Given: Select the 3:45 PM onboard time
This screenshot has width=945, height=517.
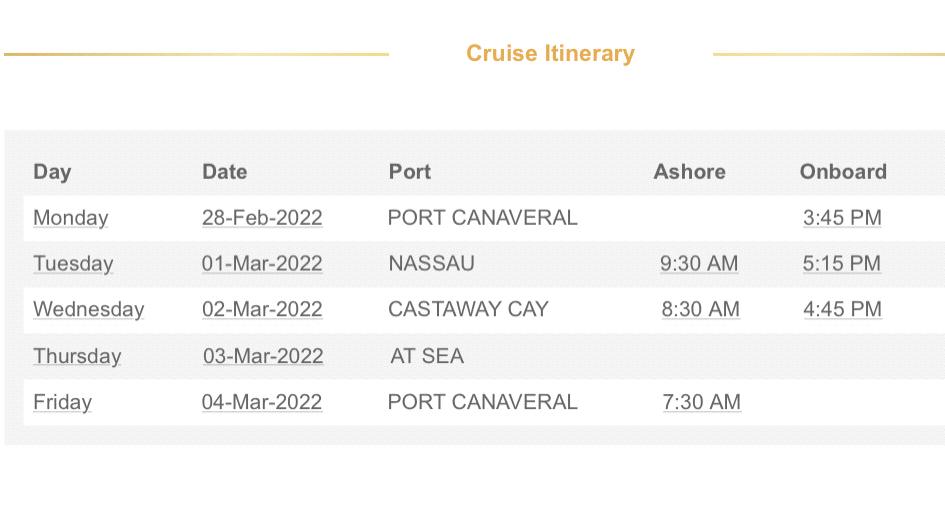Looking at the screenshot, I should pyautogui.click(x=842, y=218).
